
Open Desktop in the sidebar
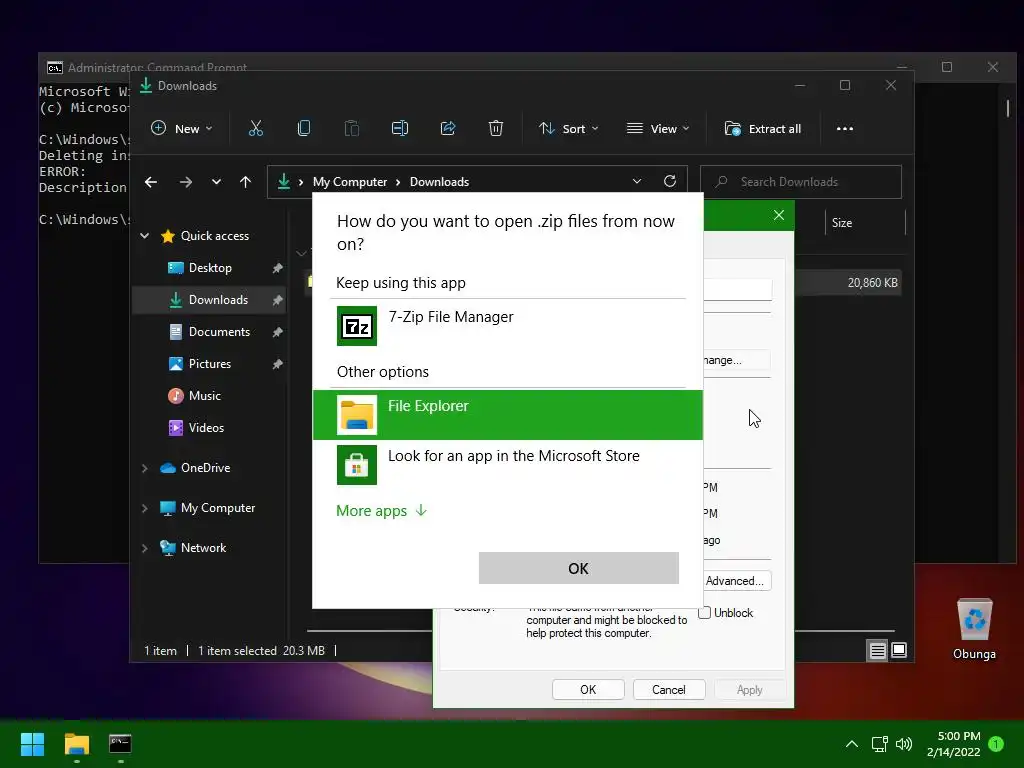point(210,268)
